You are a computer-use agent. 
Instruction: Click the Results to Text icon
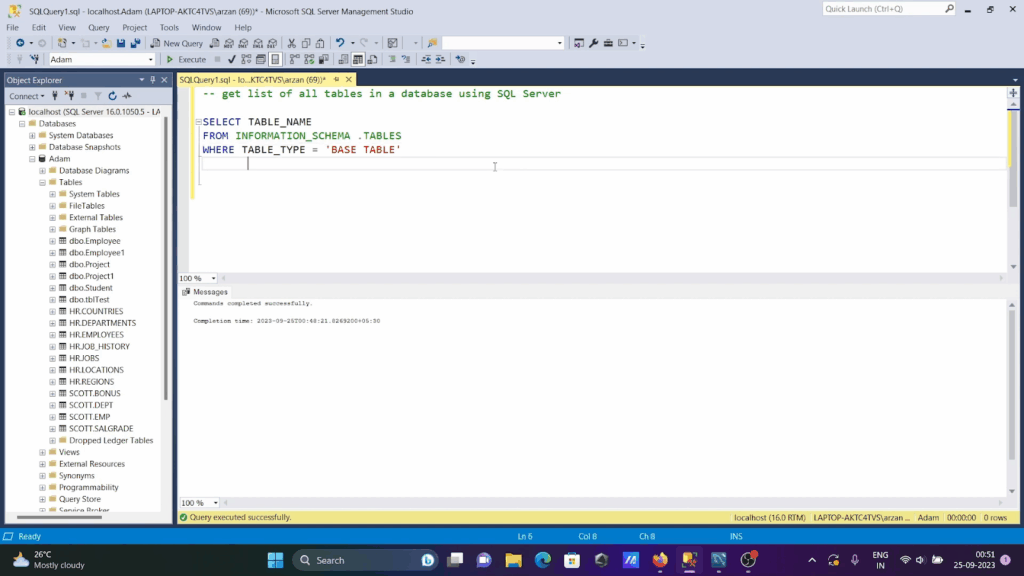click(x=344, y=59)
